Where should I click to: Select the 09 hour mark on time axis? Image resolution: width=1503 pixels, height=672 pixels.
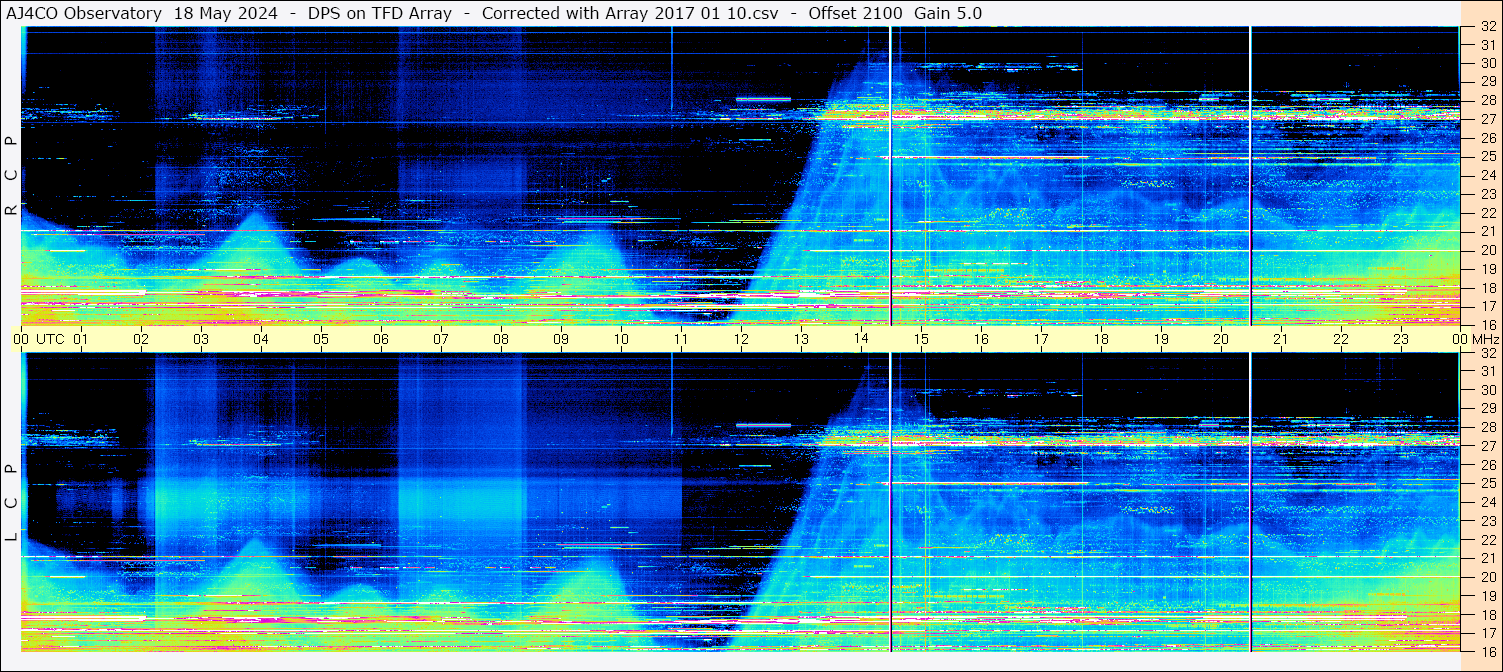coord(561,339)
